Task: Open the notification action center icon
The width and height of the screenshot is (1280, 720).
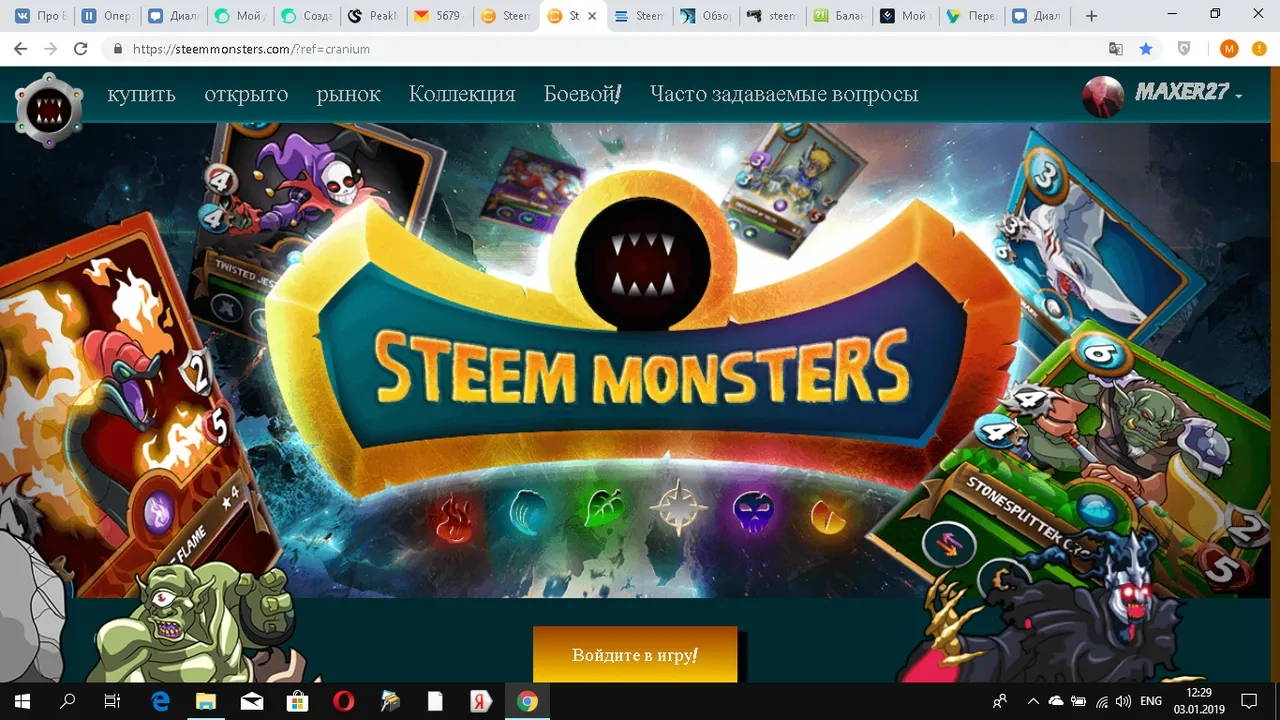Action: [x=1248, y=701]
